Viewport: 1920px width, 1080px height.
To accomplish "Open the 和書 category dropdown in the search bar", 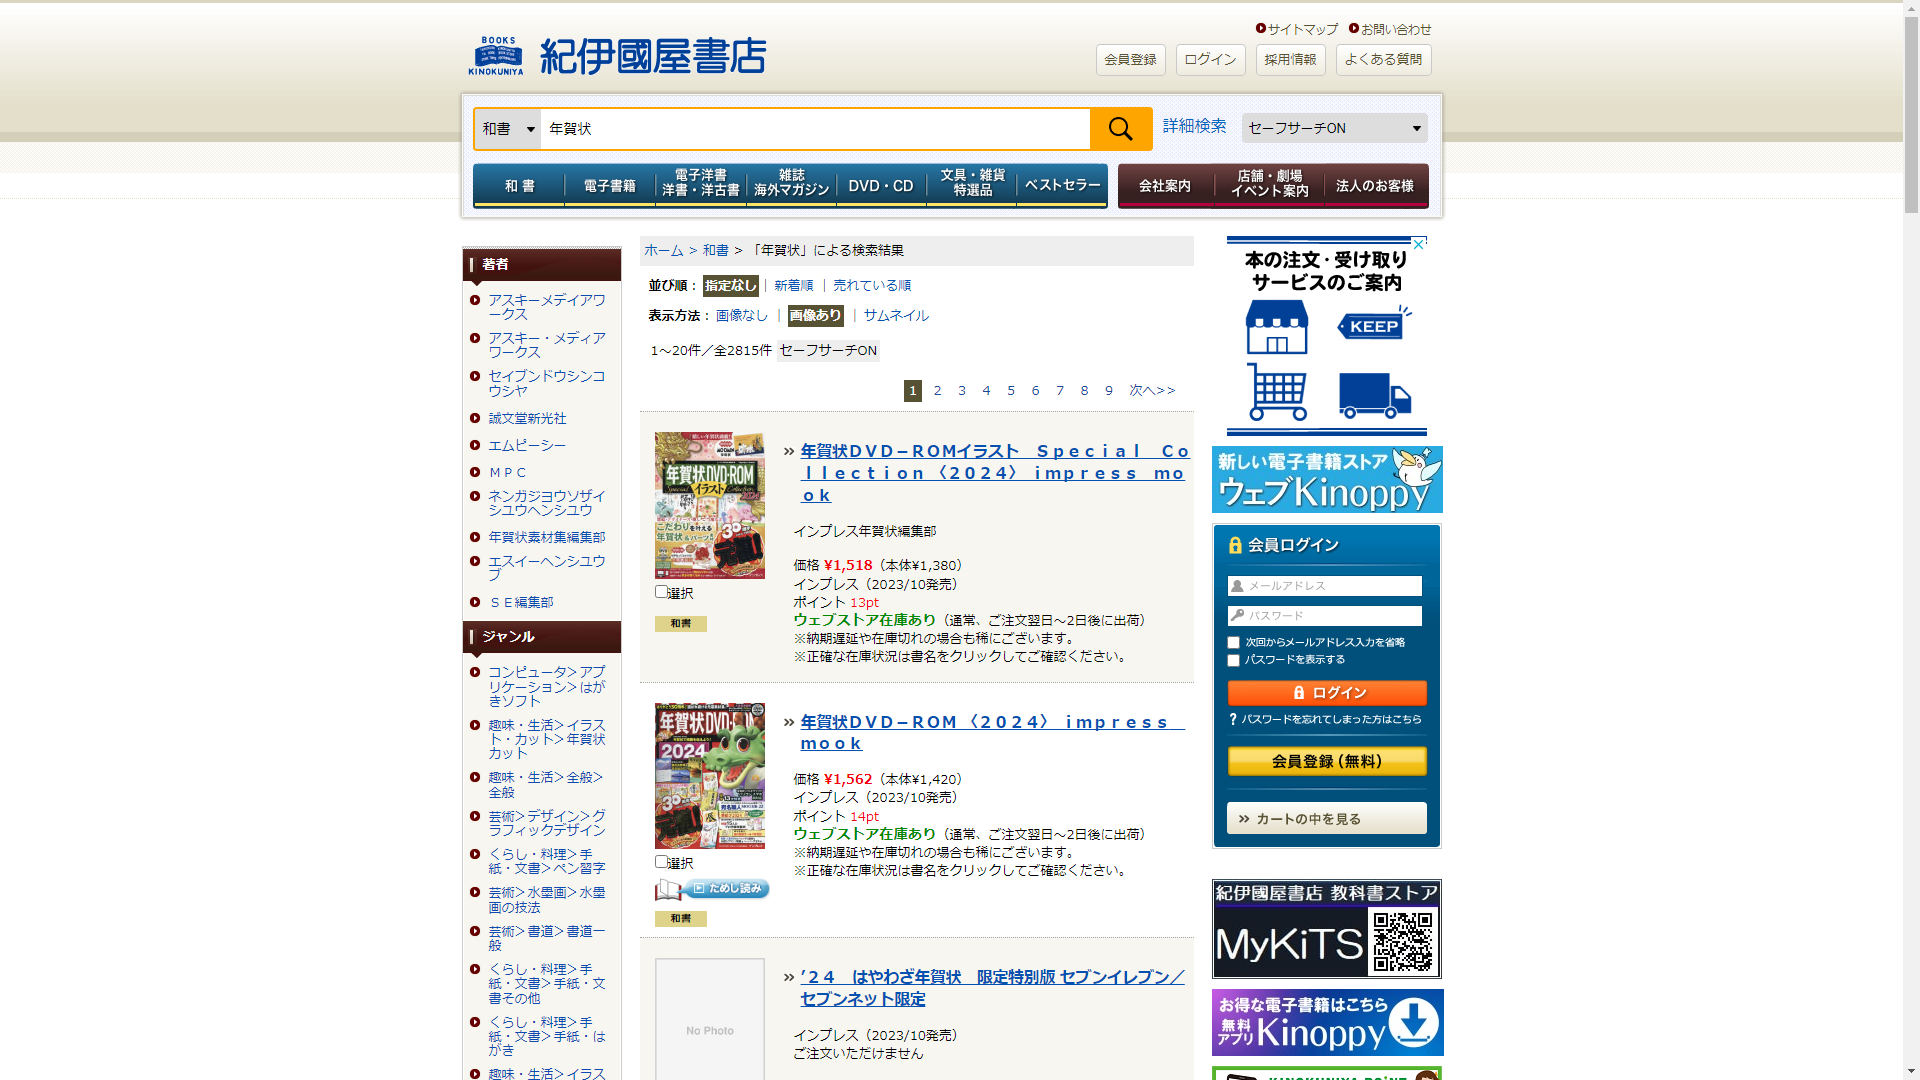I will [x=508, y=129].
